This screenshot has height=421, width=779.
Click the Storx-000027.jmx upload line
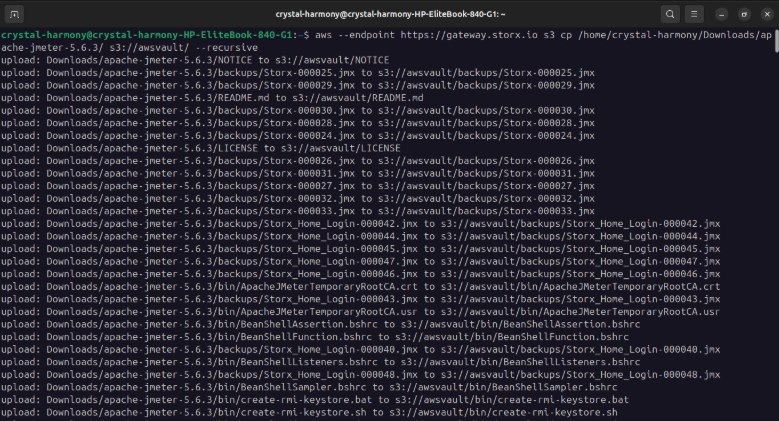coord(298,186)
